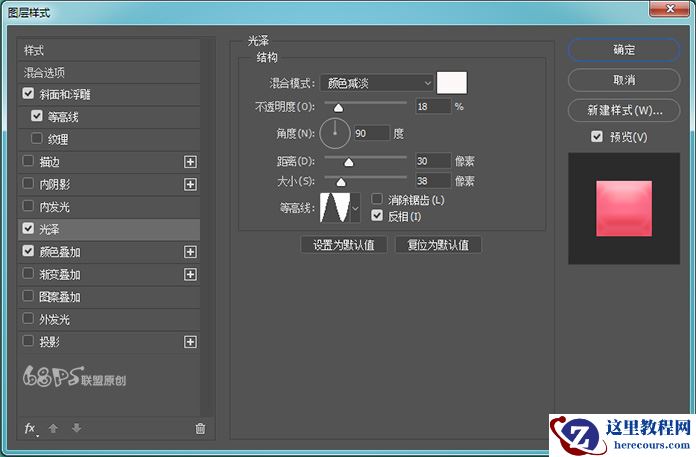696x457 pixels.
Task: Enable the 内阴影 checkbox
Action: 28,183
